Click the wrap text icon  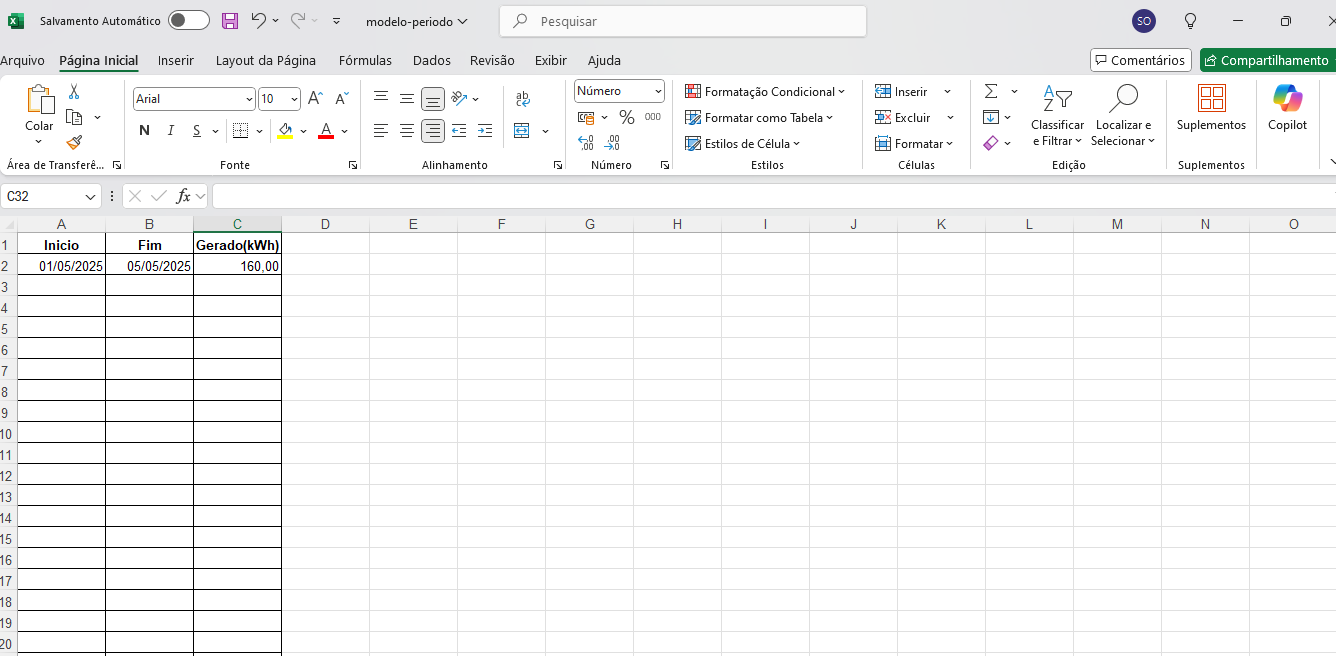pos(522,99)
